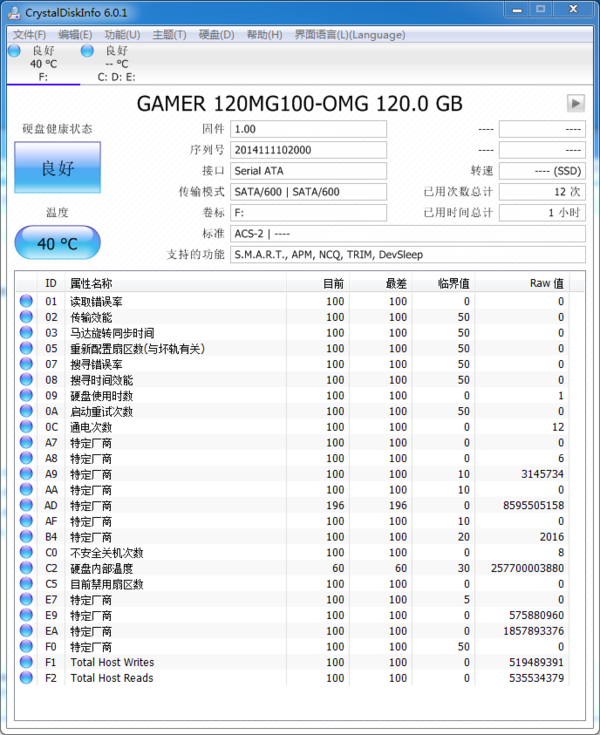Open the 帮助(H) menu
The height and width of the screenshot is (735, 600).
(x=264, y=35)
